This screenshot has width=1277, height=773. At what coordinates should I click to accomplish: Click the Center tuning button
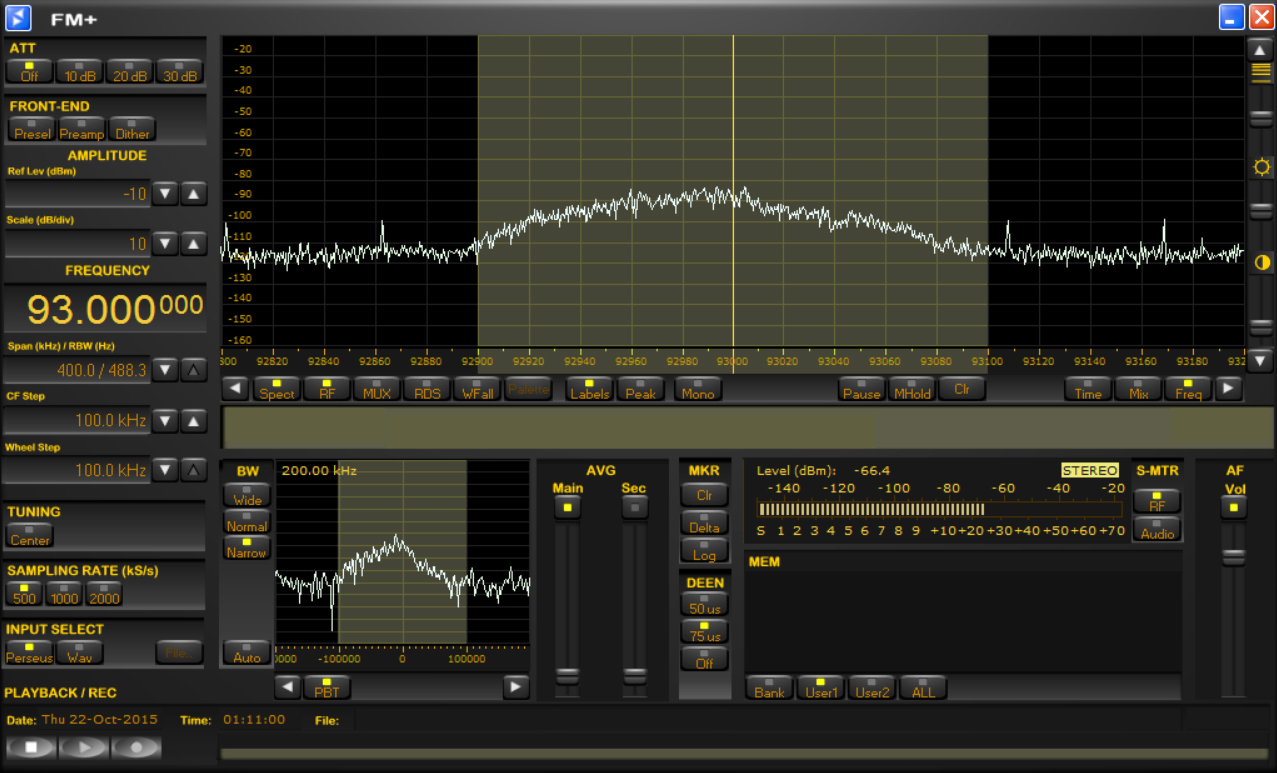[x=30, y=536]
